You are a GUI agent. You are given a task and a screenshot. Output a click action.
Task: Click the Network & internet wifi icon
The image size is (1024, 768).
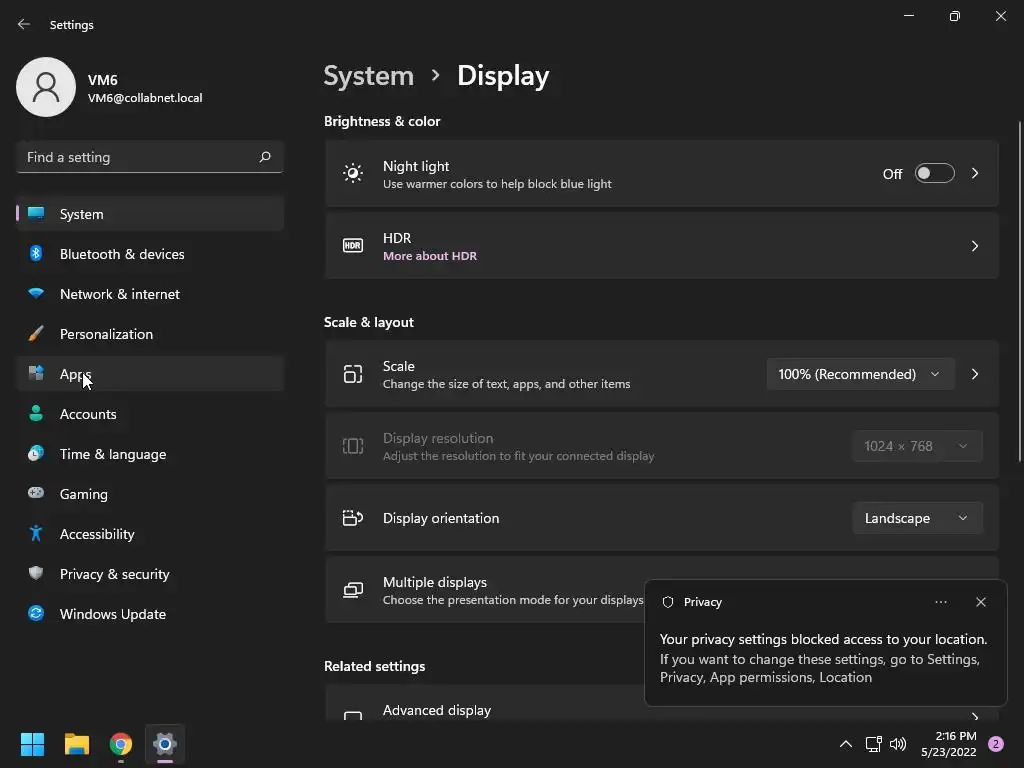point(36,294)
